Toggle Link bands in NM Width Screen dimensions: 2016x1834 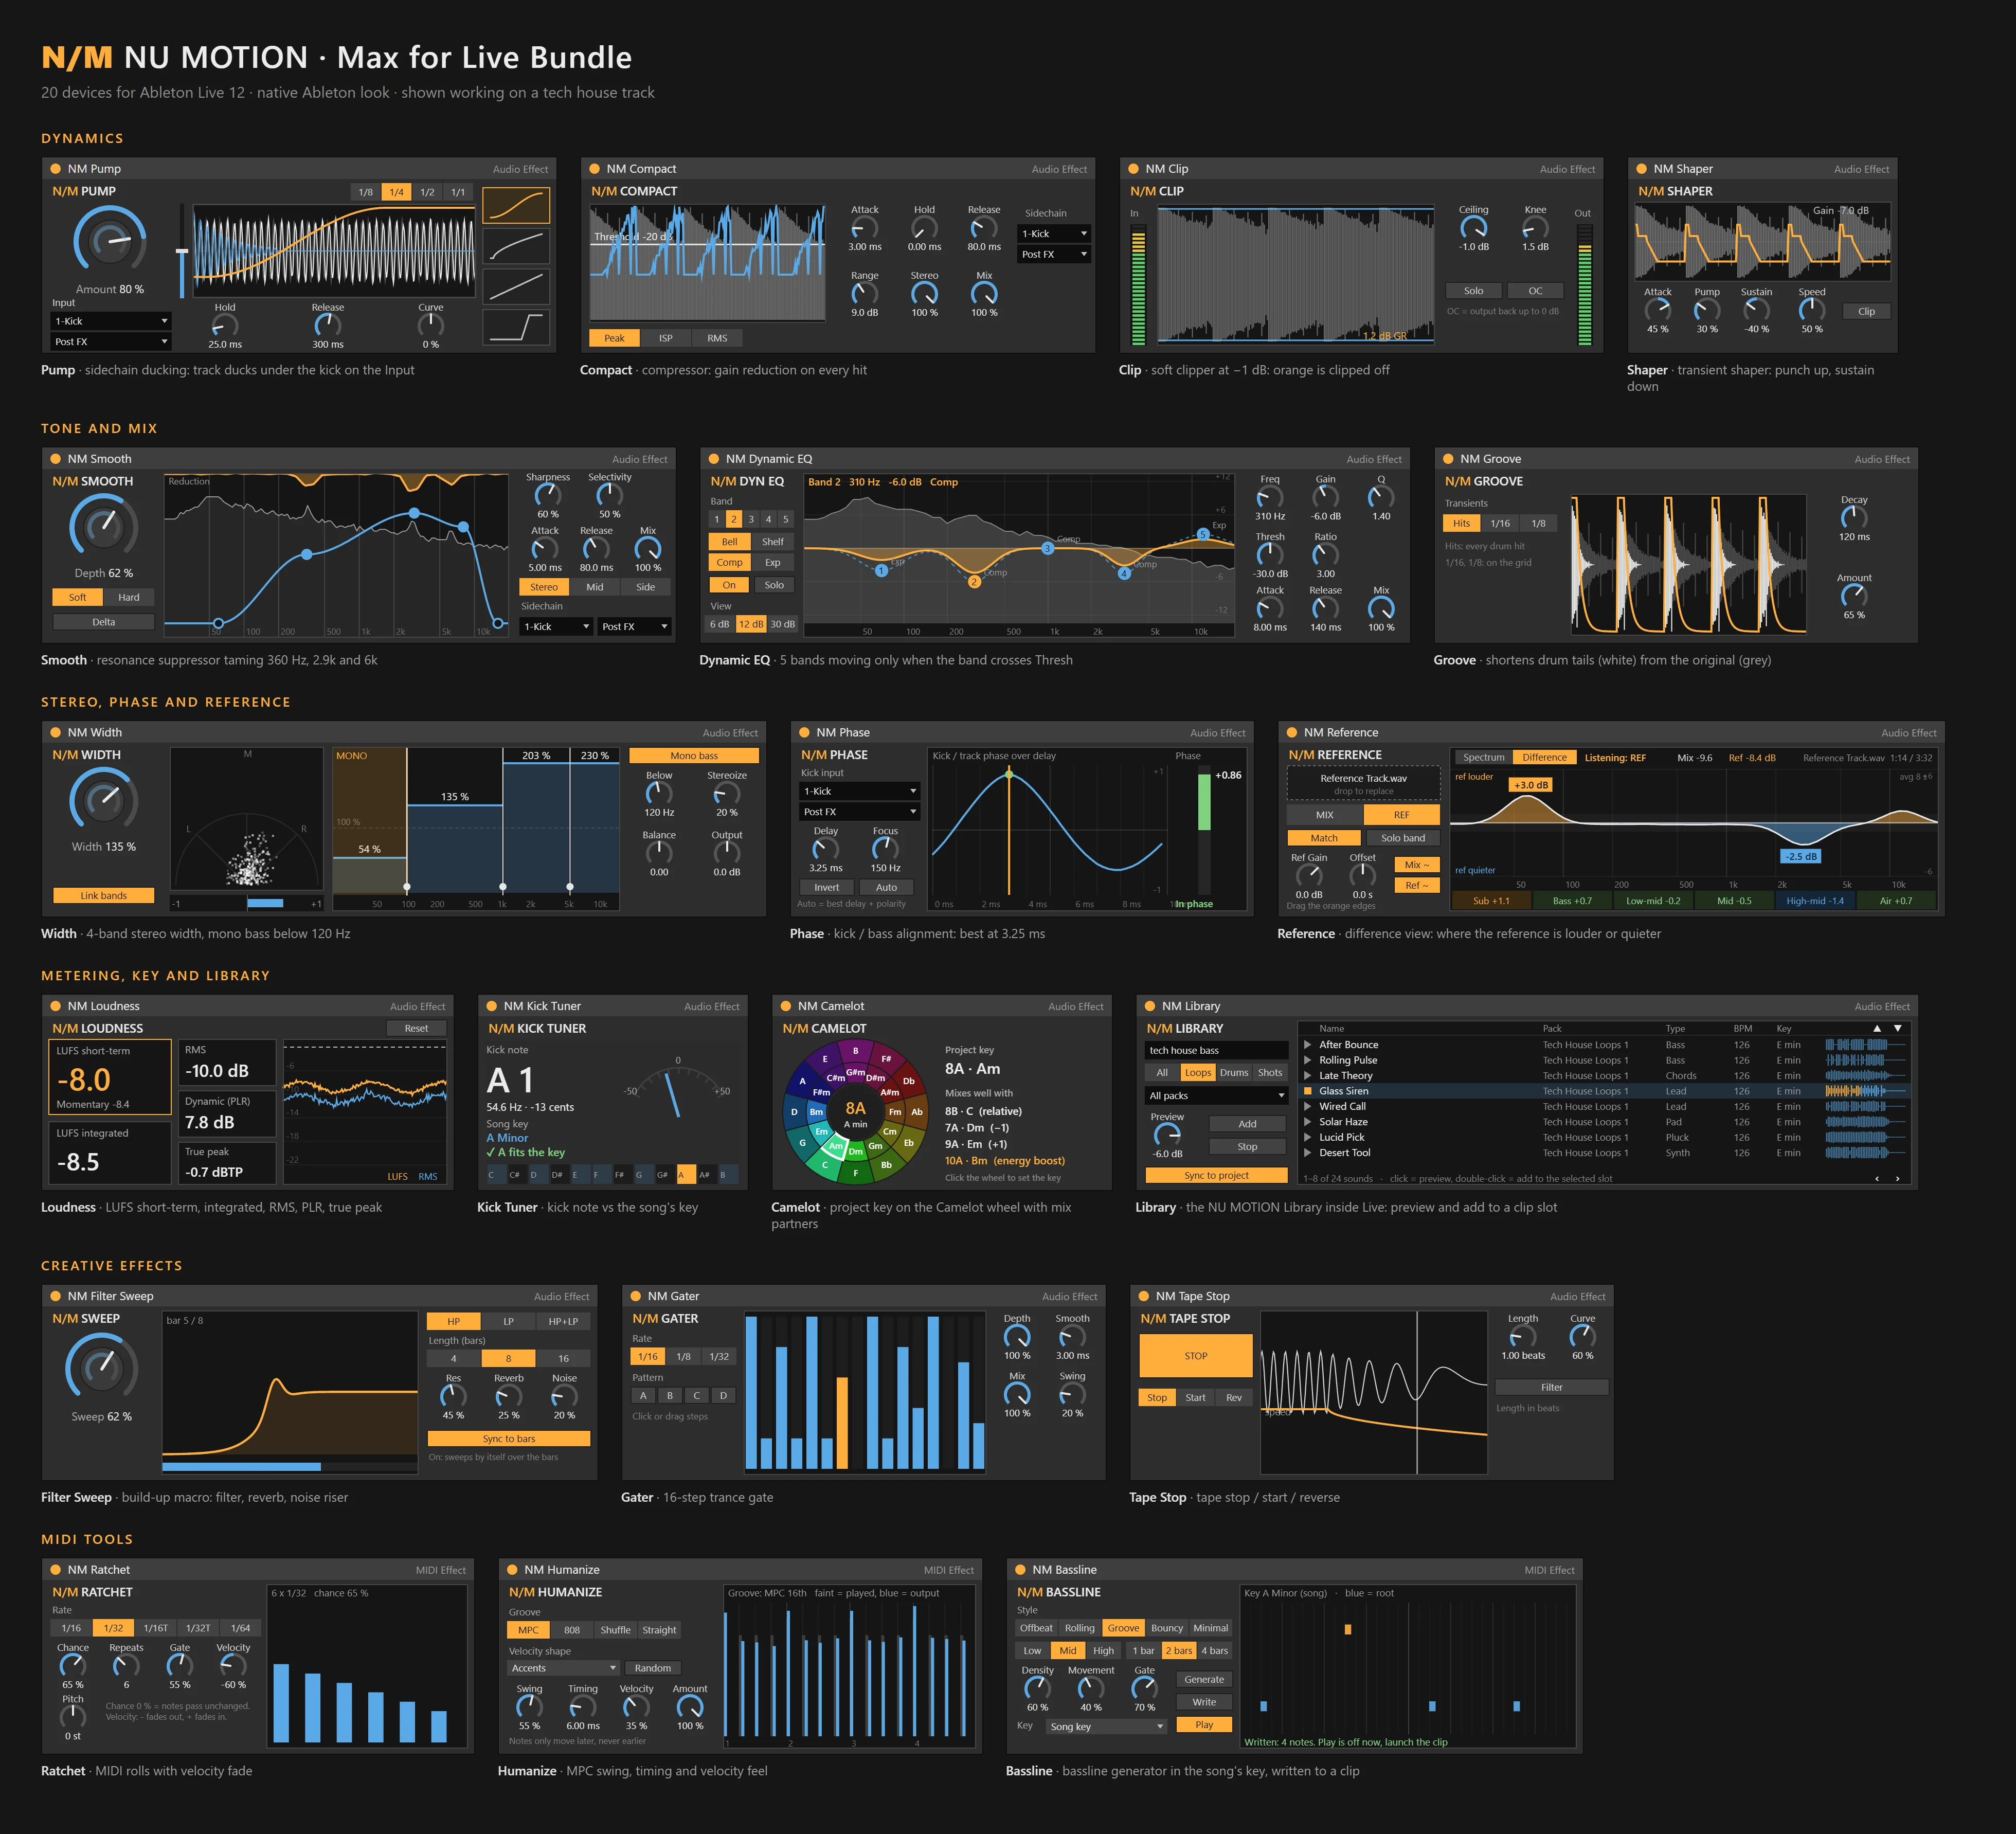pyautogui.click(x=104, y=896)
